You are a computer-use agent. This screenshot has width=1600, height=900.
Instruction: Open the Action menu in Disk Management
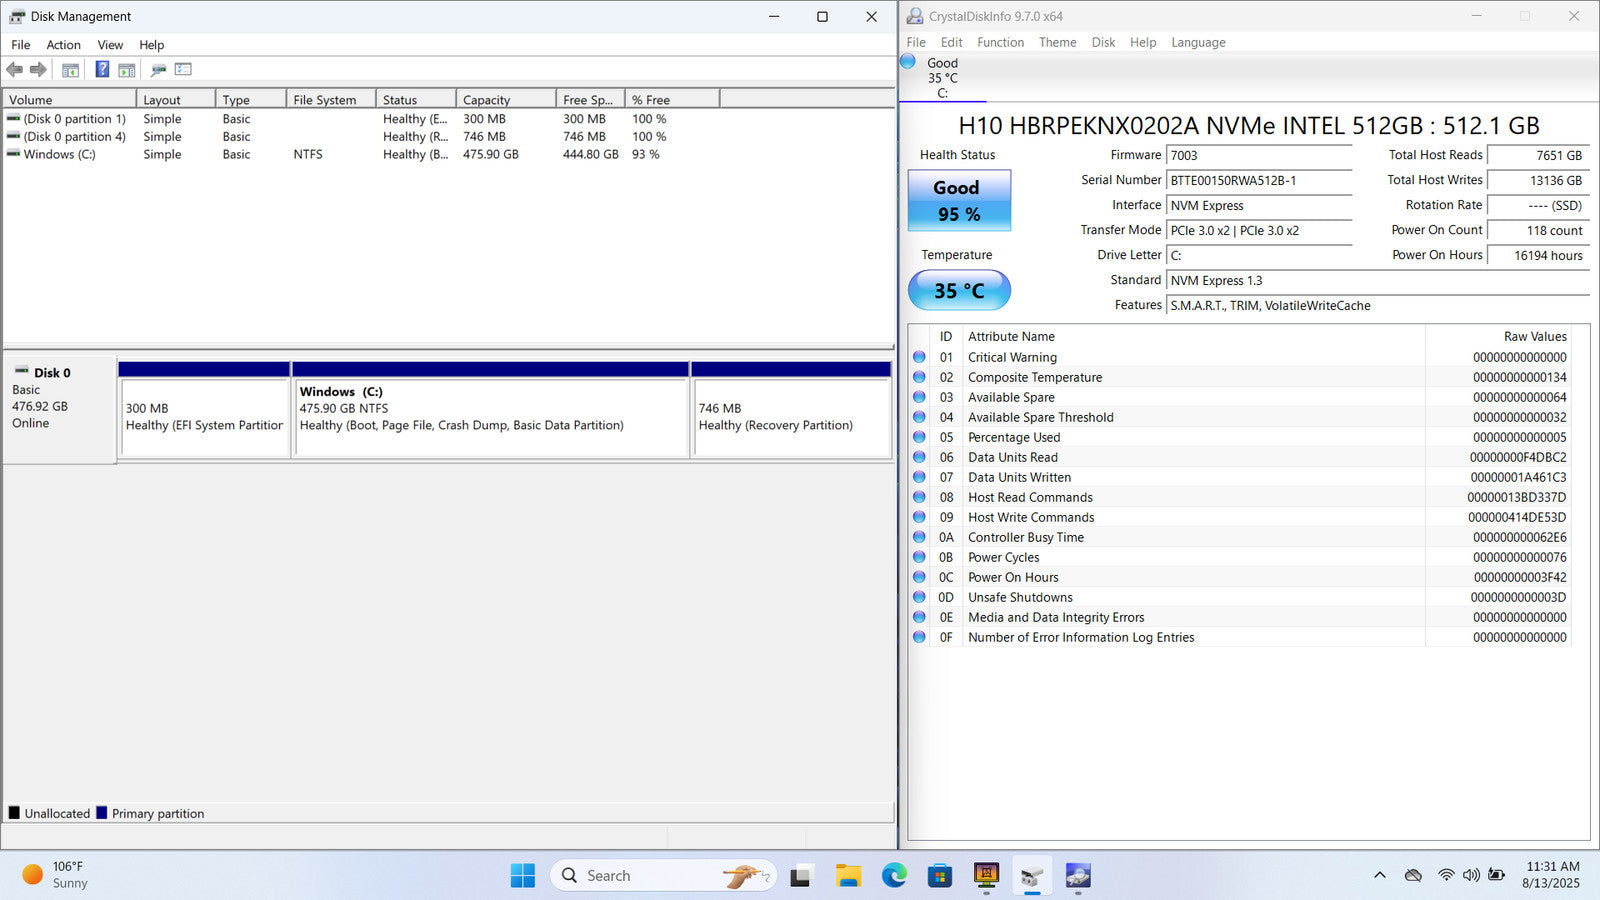63,45
